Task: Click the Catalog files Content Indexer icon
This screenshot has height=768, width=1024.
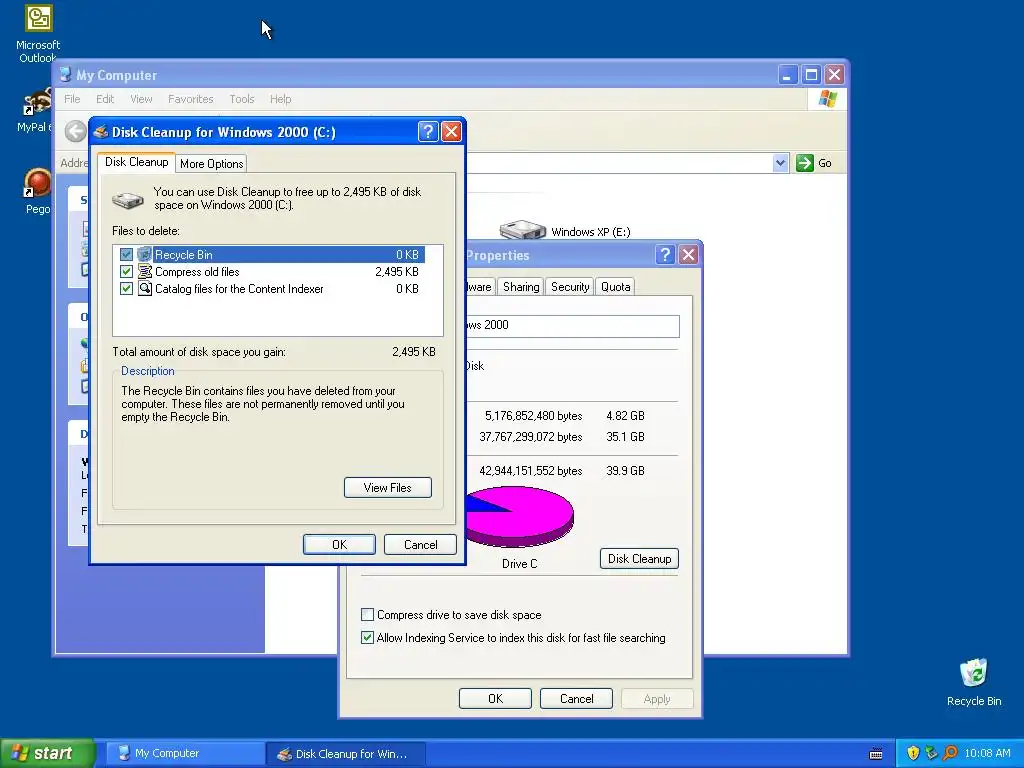Action: [x=144, y=289]
